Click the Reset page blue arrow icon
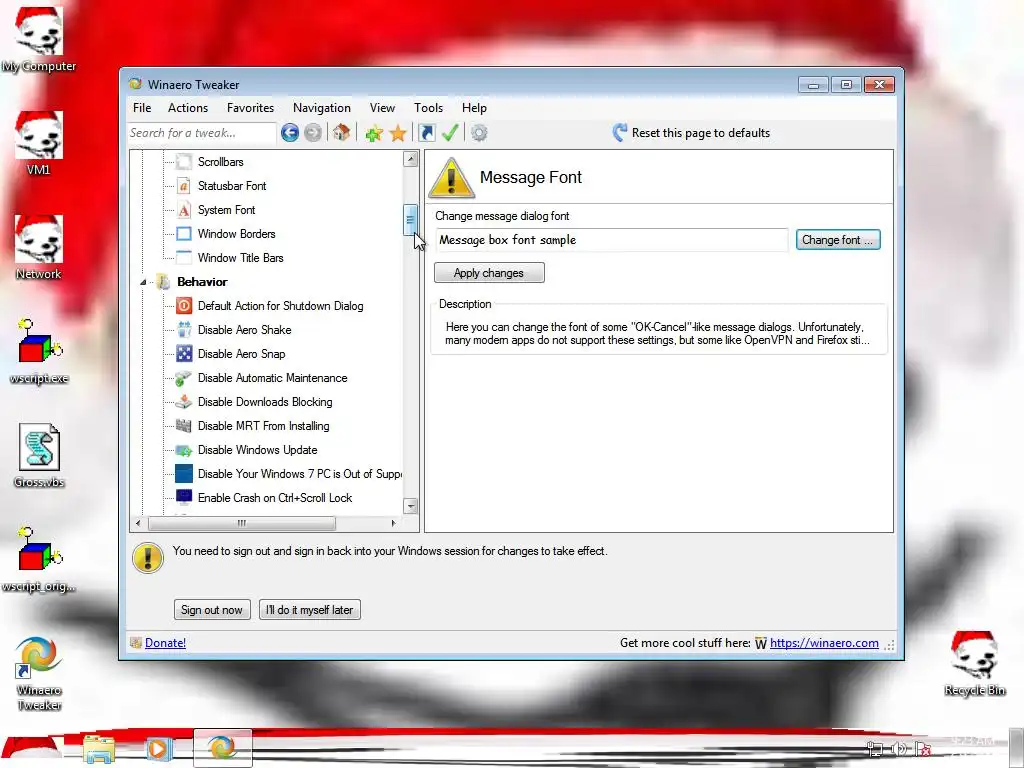The height and width of the screenshot is (768, 1024). coord(620,133)
